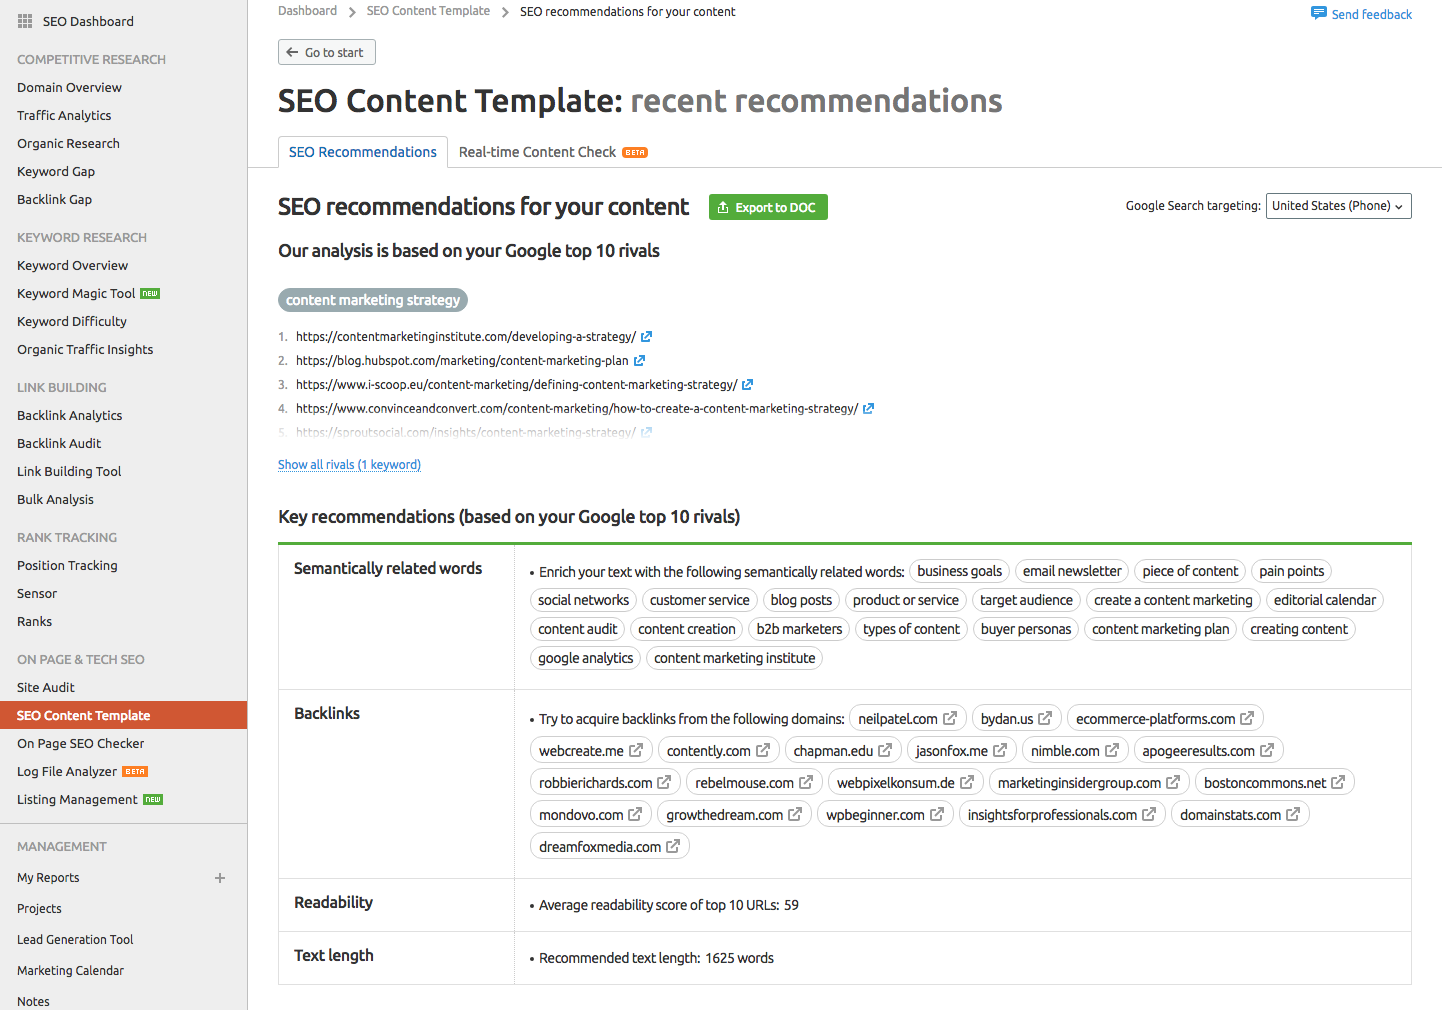Open external link icon beside hubspot blog URL
This screenshot has height=1010, width=1442.
639,361
